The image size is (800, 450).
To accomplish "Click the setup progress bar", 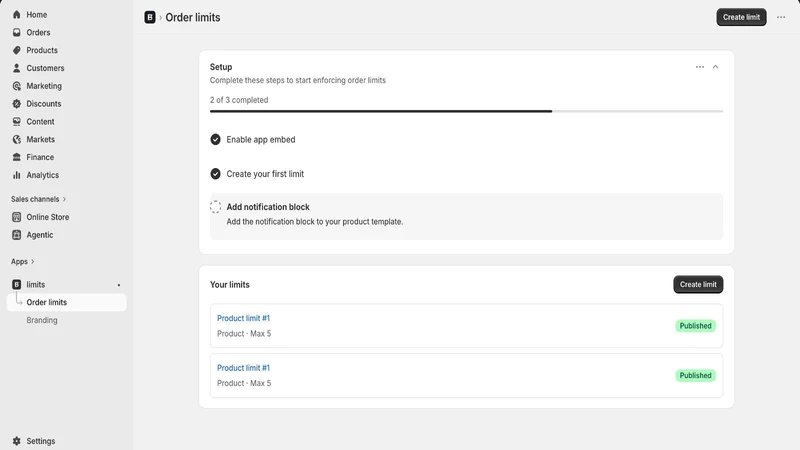I will point(466,111).
